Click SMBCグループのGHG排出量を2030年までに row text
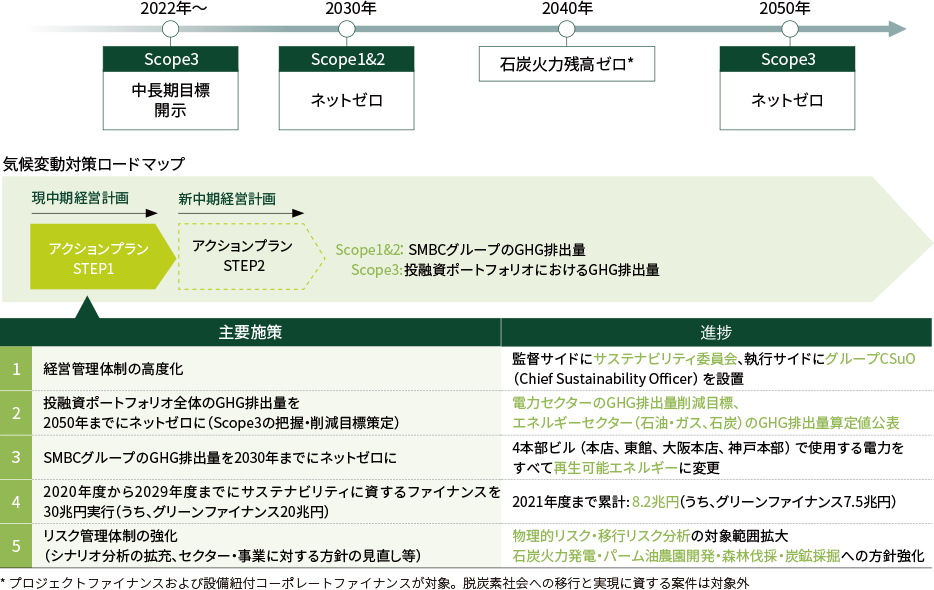This screenshot has height=590, width=934. [x=220, y=457]
